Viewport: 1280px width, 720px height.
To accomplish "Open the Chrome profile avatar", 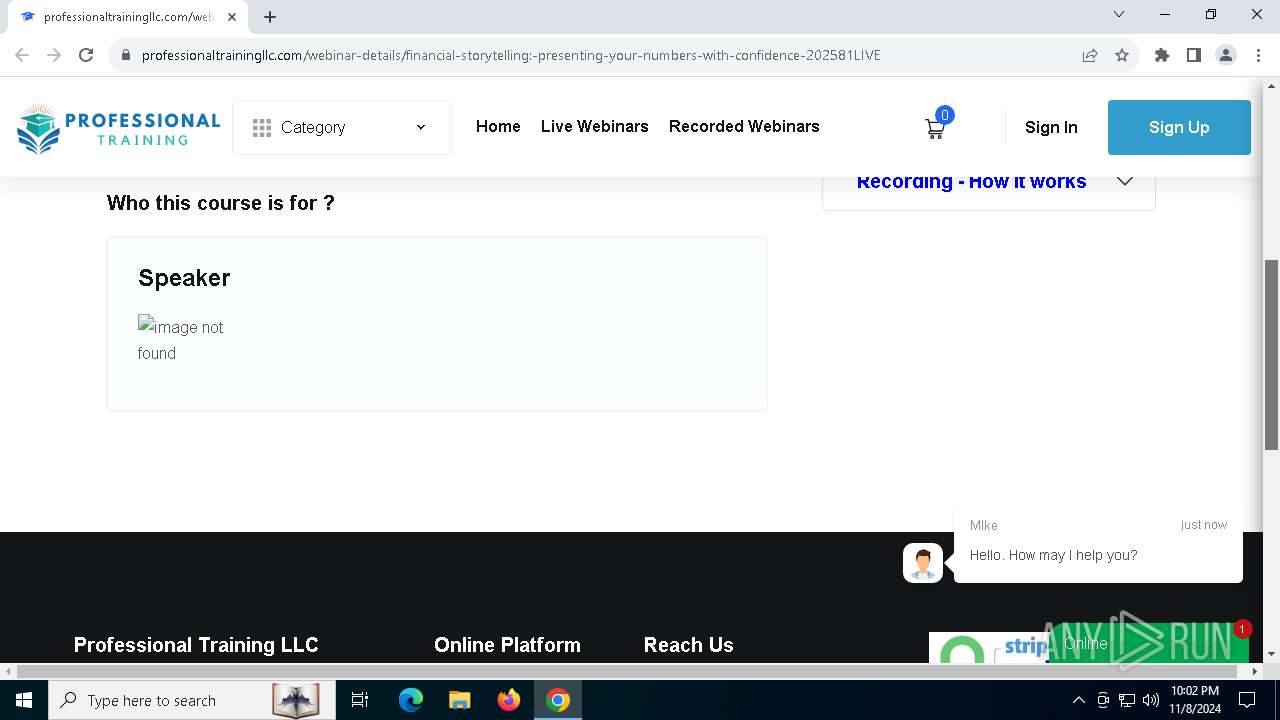I will (1226, 55).
